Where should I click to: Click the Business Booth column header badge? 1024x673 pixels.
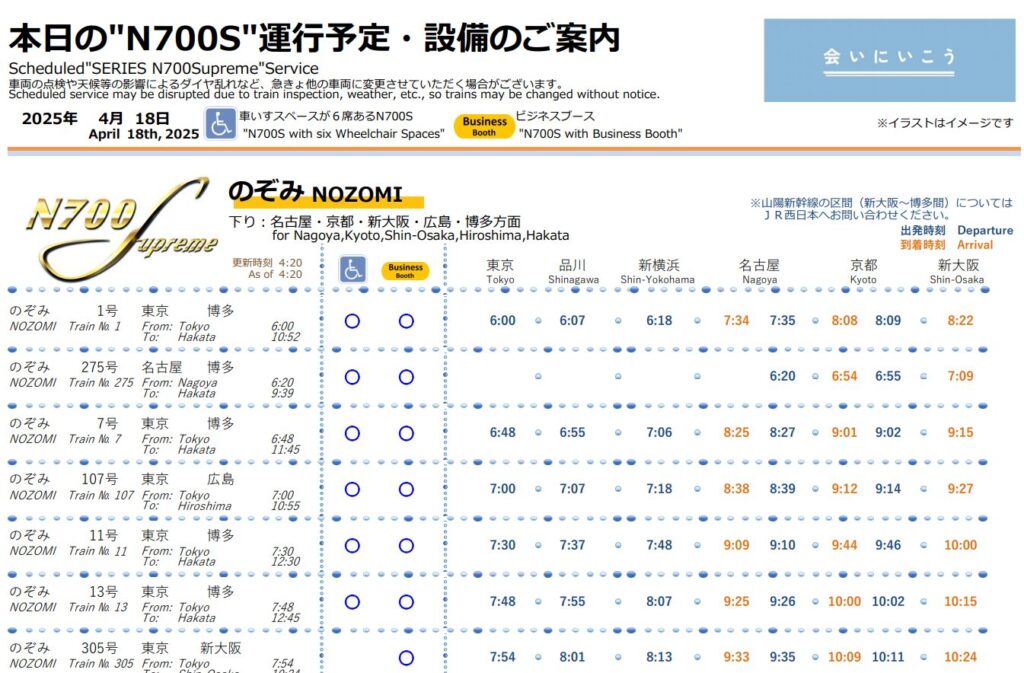405,270
